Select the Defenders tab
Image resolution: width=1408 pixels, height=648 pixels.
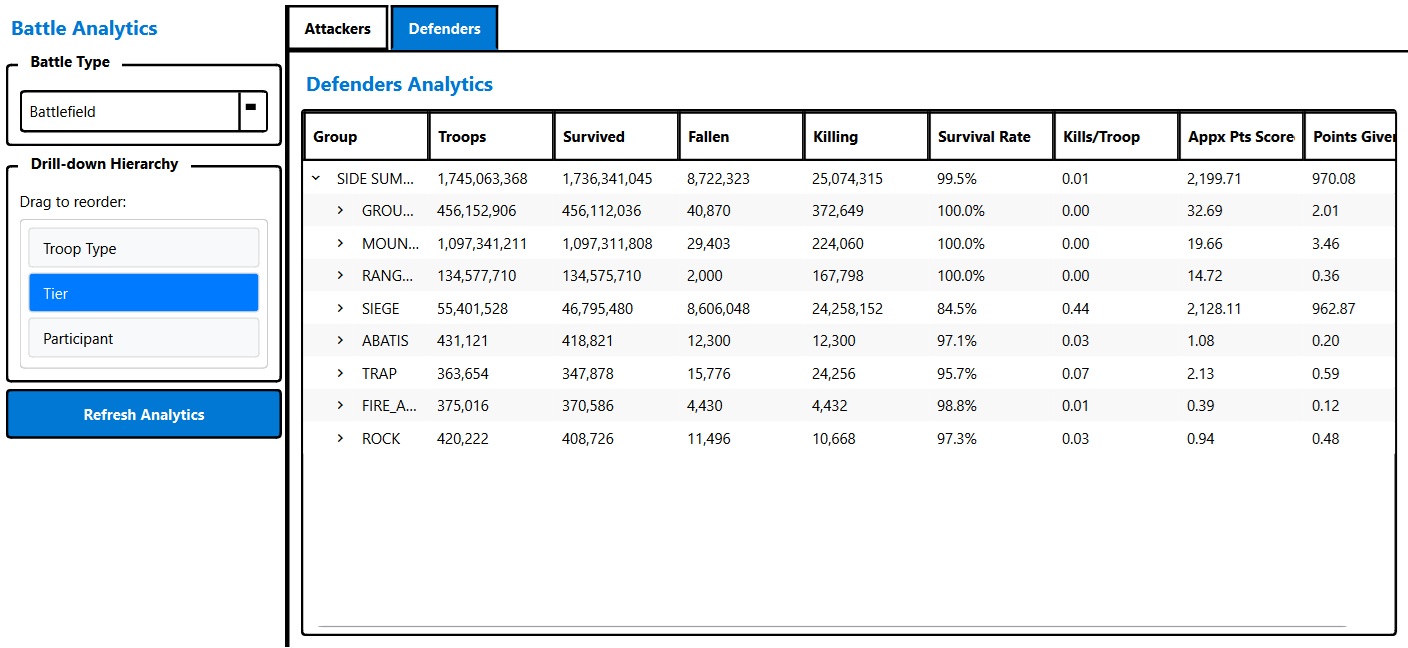[444, 28]
